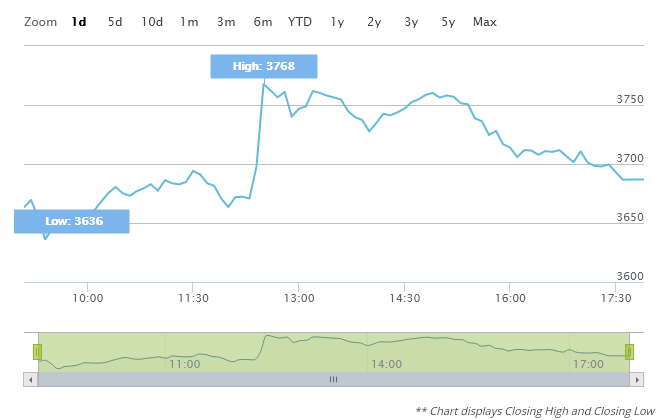Click the Low: 3636 label
666x420 pixels.
[x=72, y=221]
